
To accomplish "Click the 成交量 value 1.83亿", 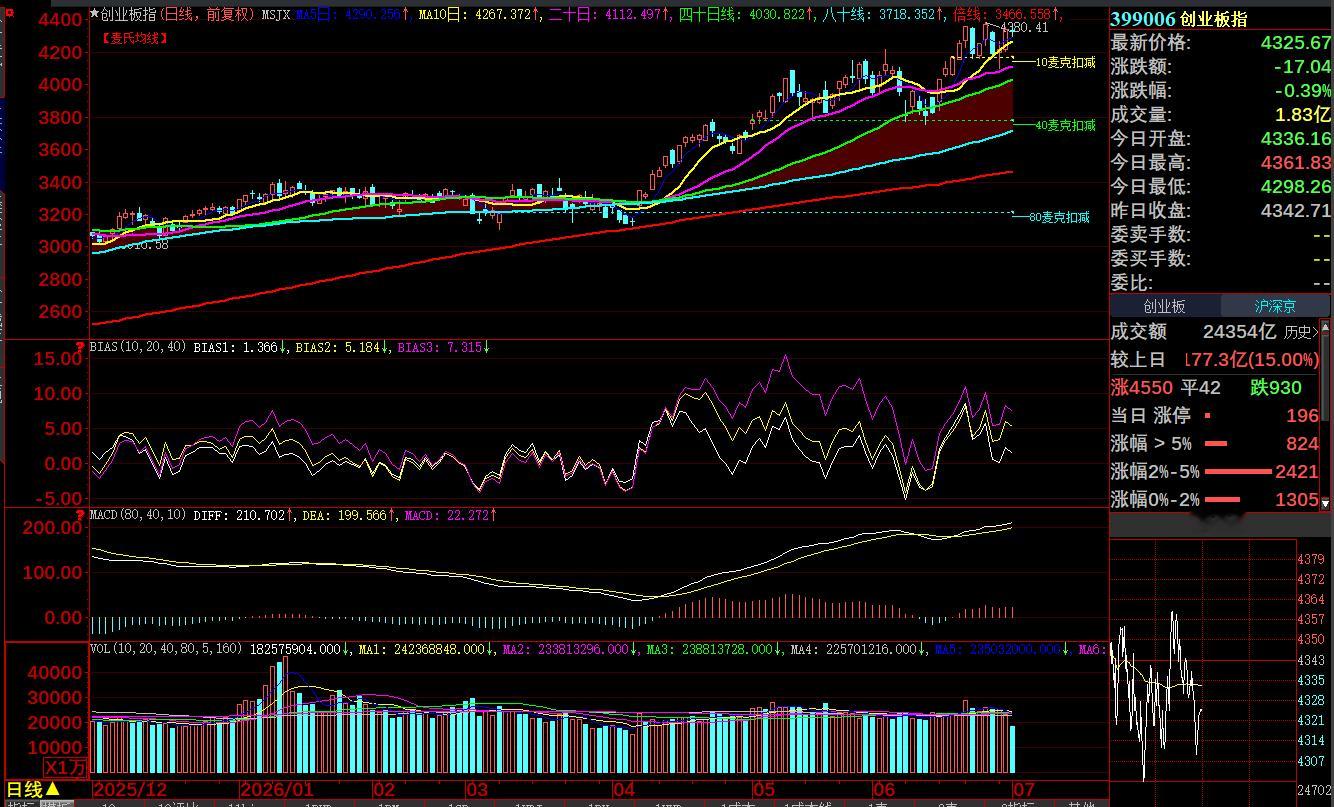I will pos(1302,115).
